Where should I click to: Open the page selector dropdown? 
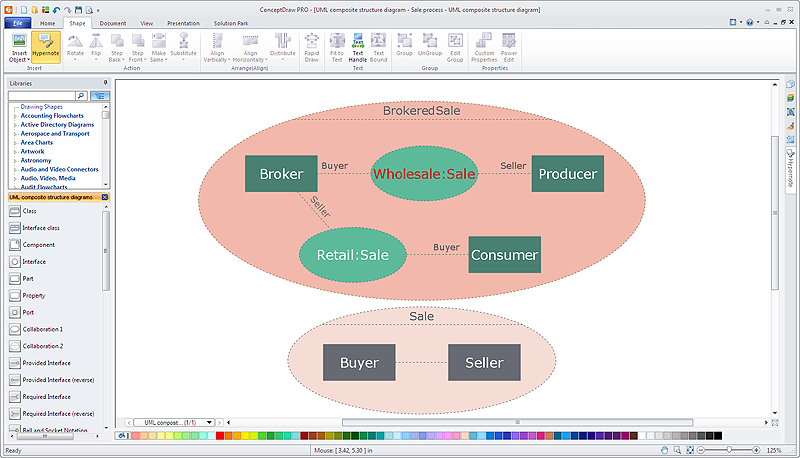[x=209, y=423]
